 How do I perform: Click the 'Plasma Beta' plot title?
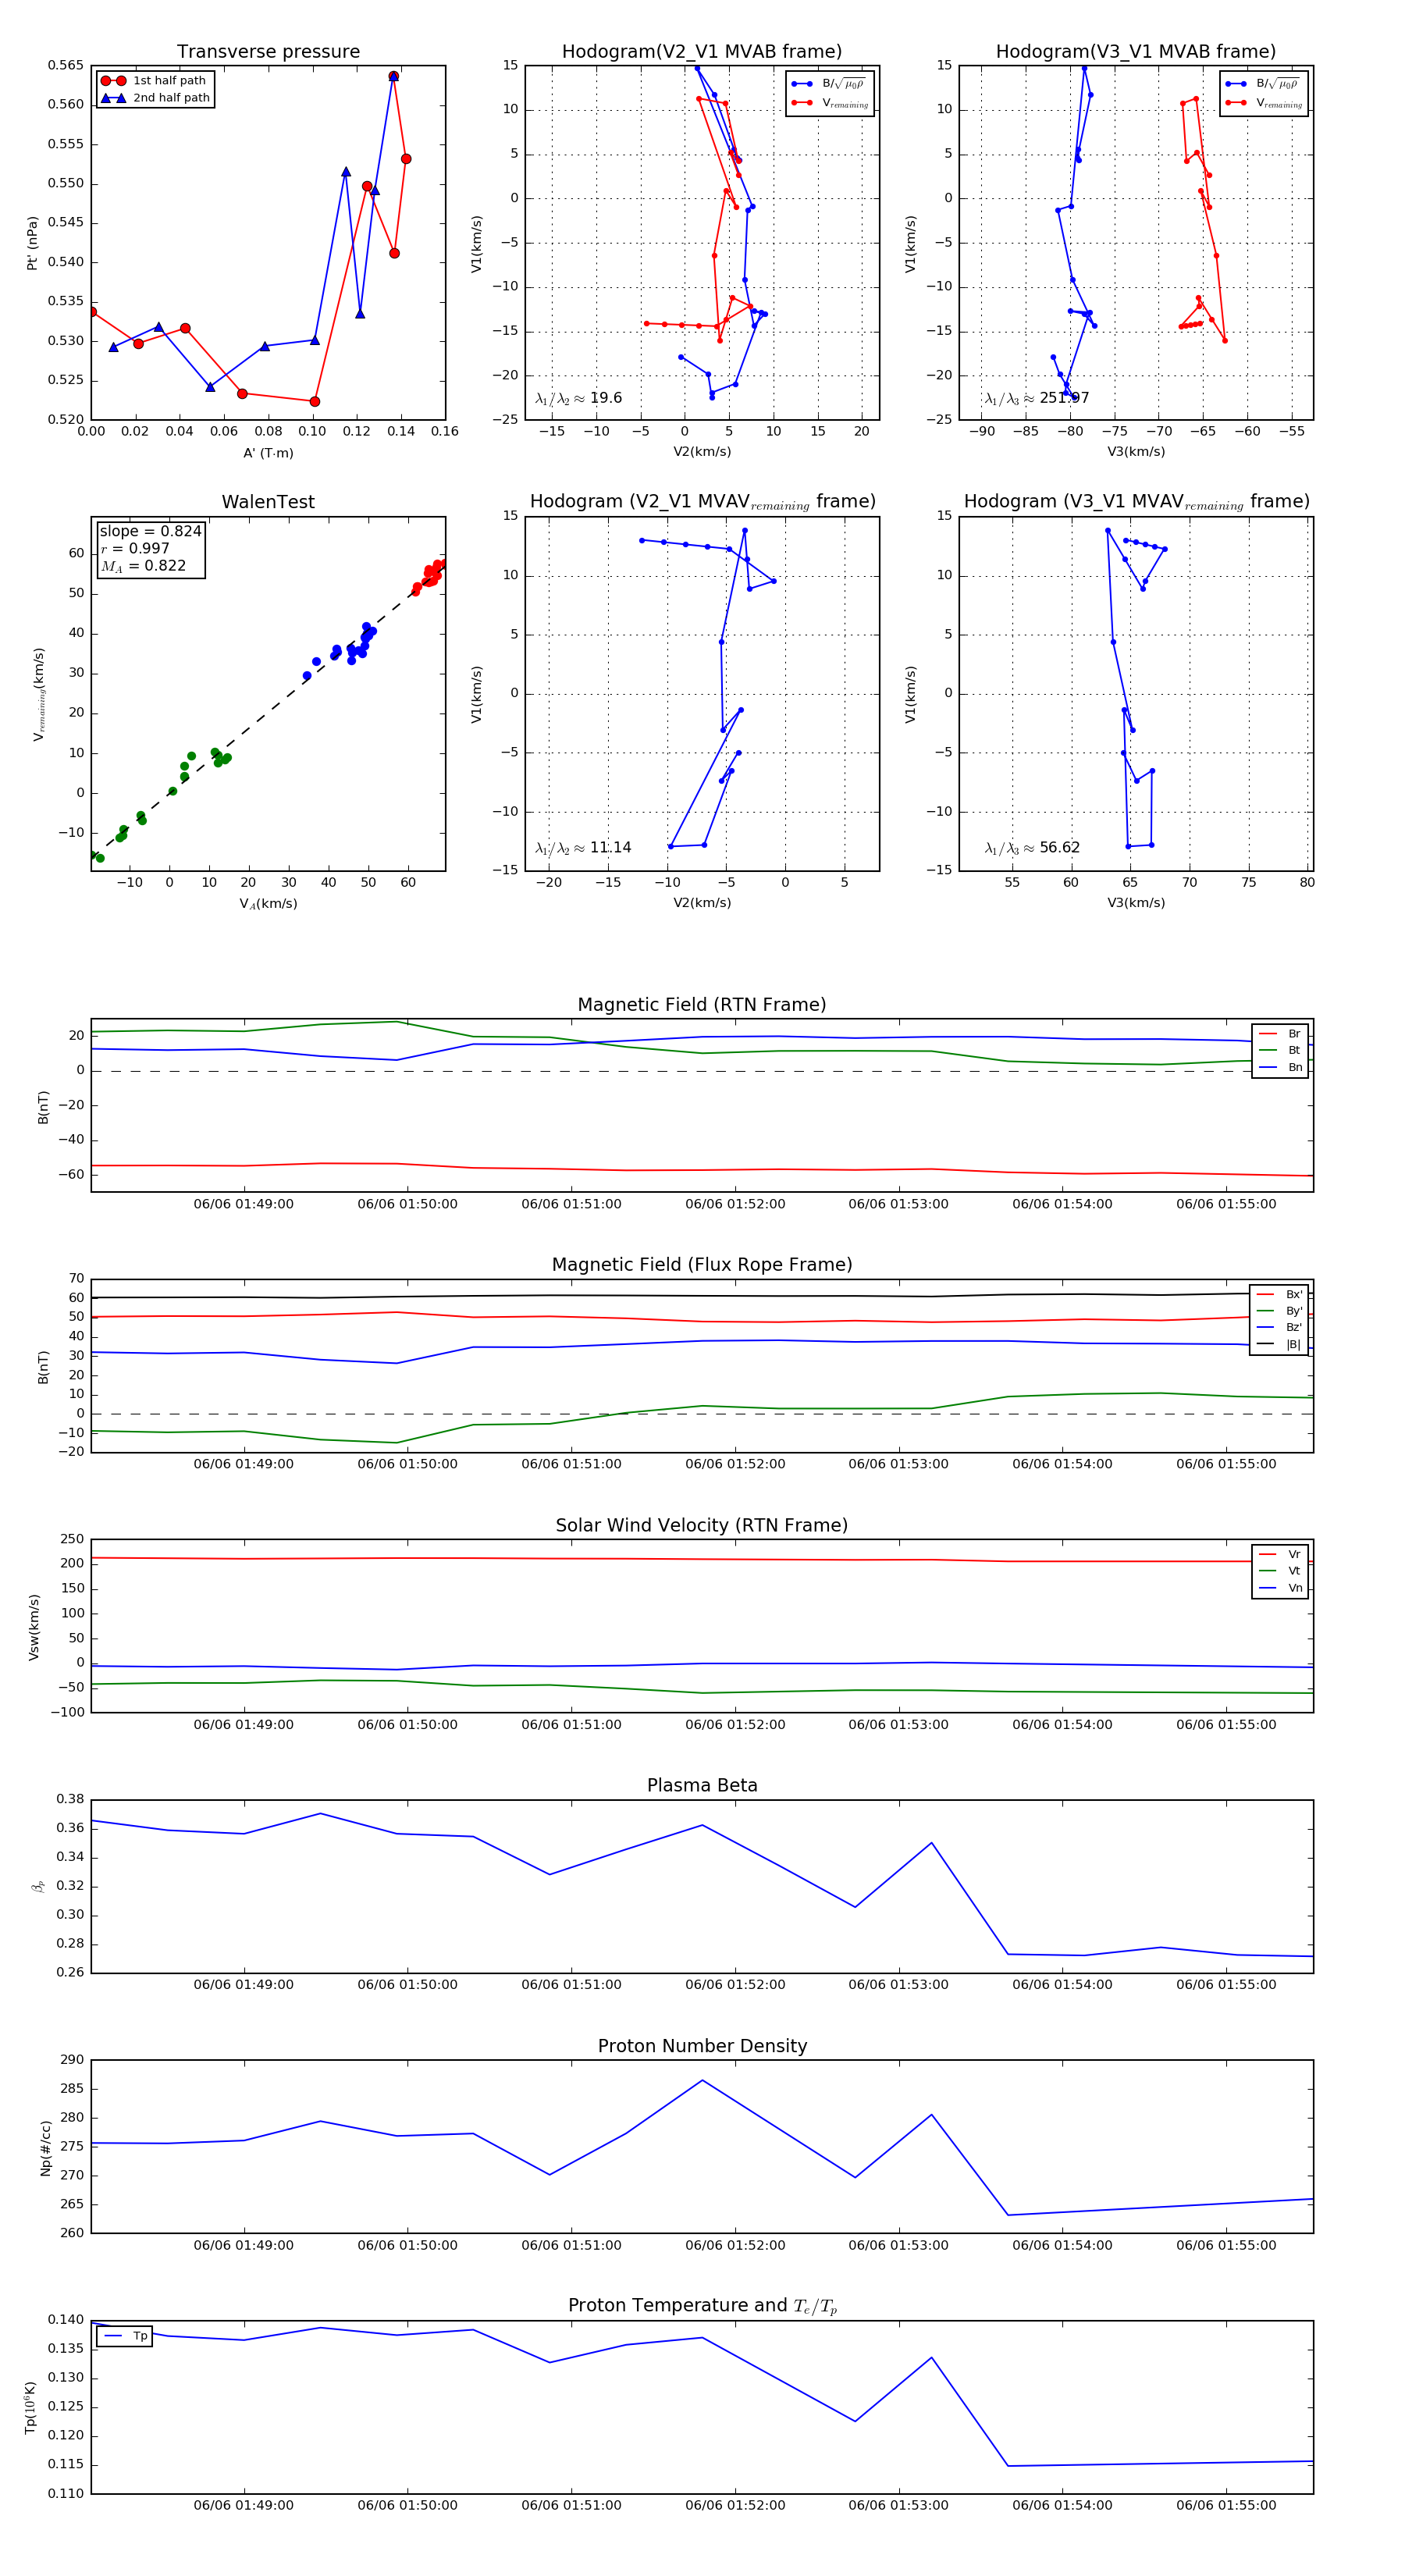702,1786
